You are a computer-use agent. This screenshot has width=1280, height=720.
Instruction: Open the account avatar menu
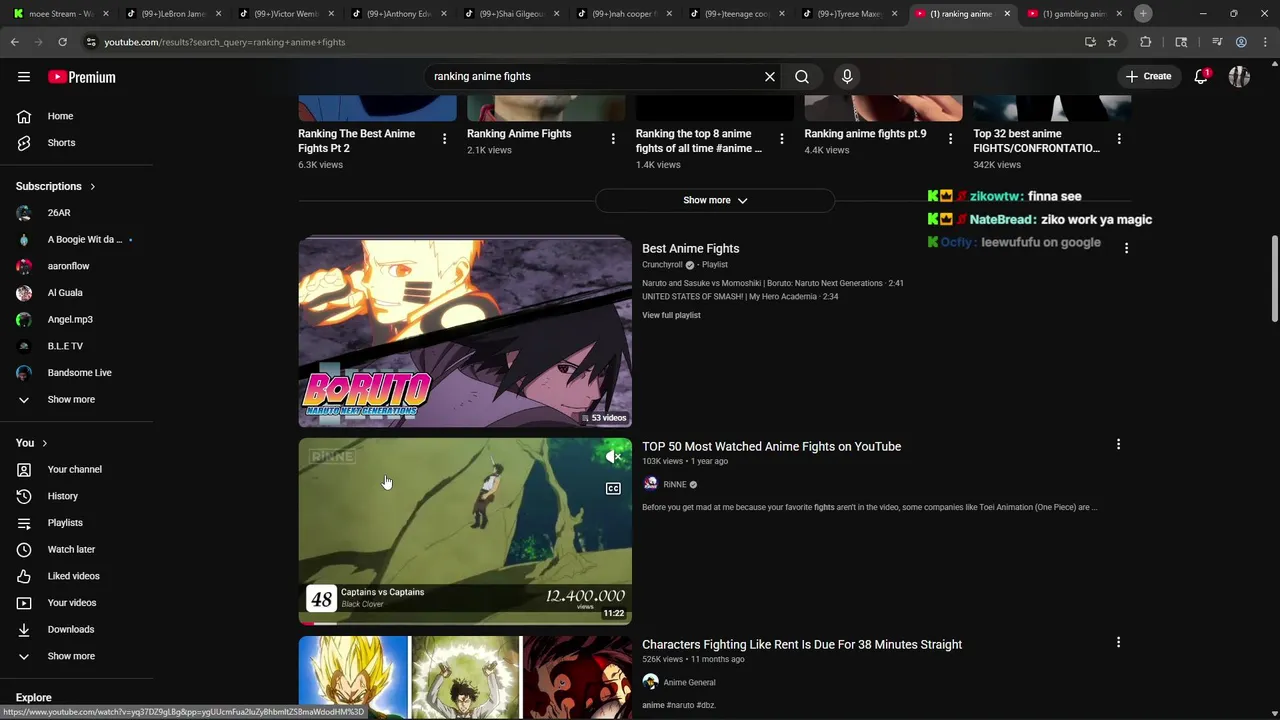(1239, 77)
